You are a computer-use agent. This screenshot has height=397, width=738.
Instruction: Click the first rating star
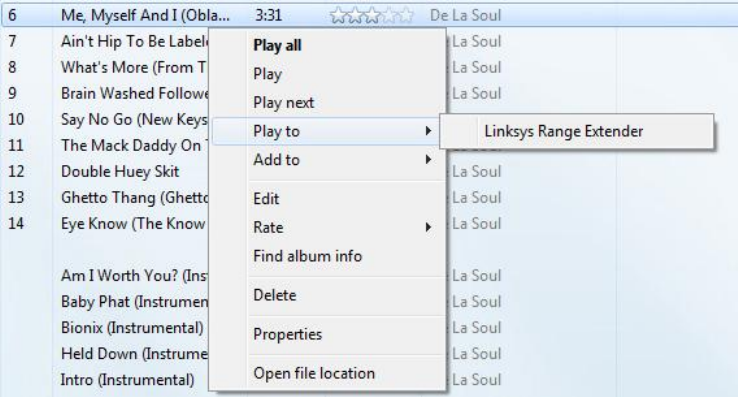tap(338, 16)
